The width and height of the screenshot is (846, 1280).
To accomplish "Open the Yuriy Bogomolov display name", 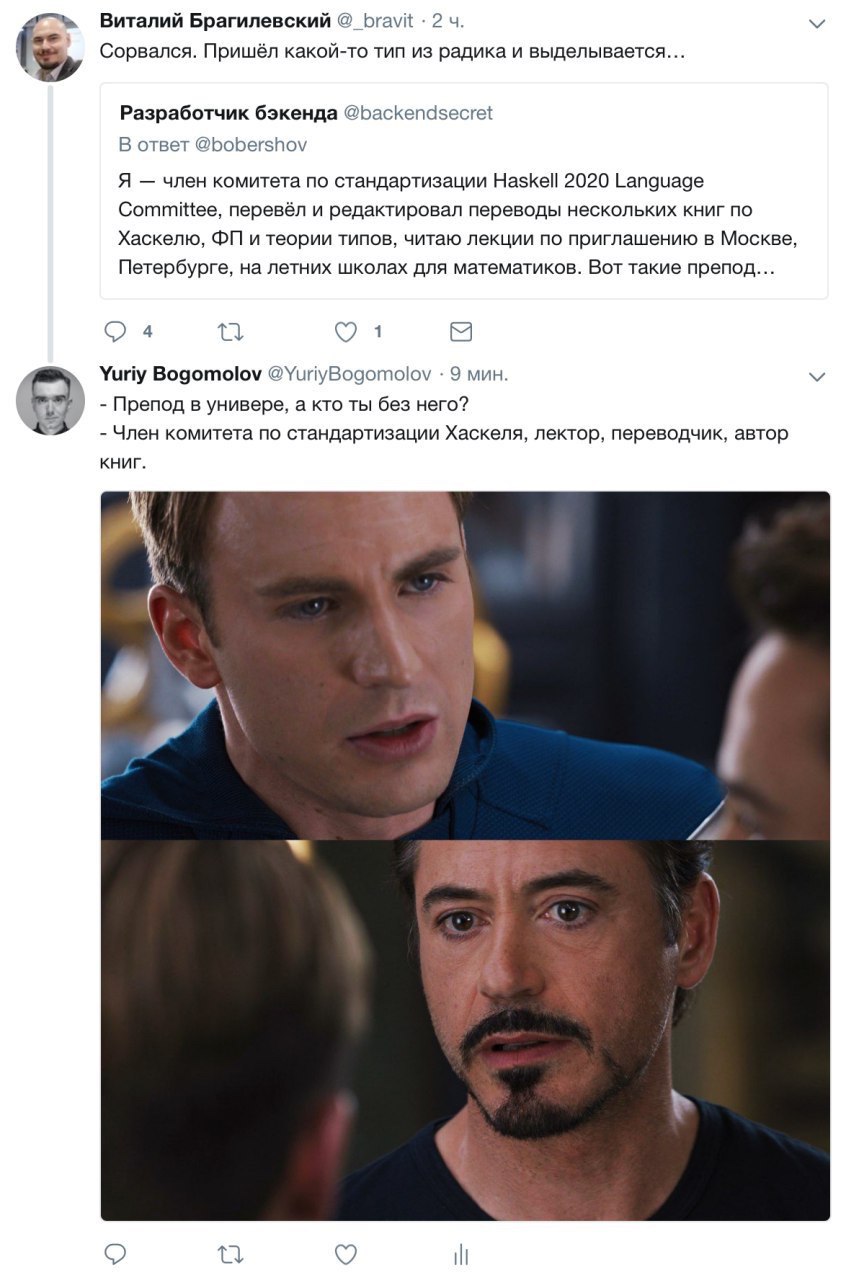I will [x=181, y=374].
